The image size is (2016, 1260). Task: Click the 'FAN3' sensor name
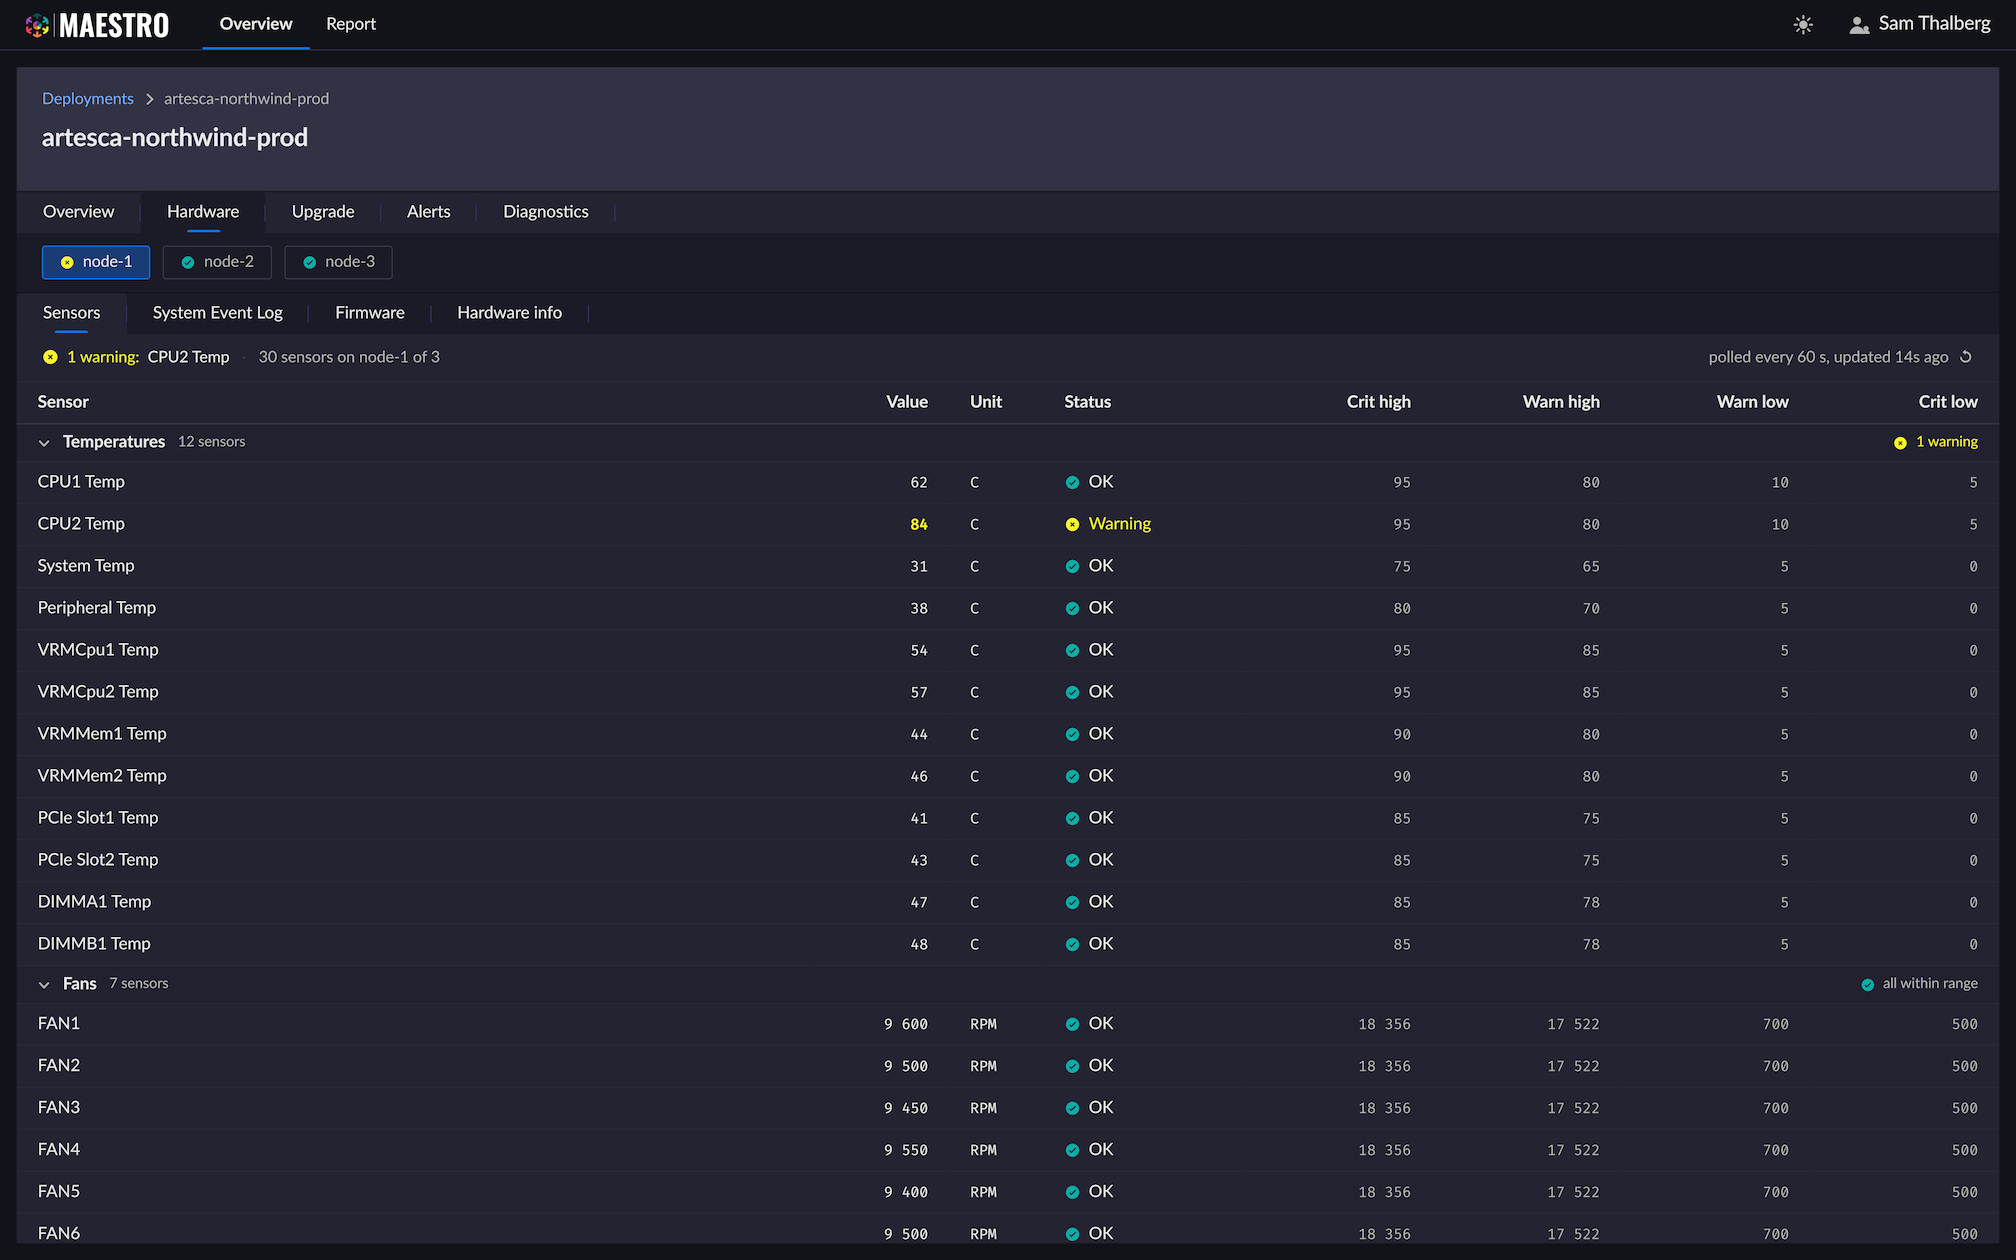pos(59,1108)
